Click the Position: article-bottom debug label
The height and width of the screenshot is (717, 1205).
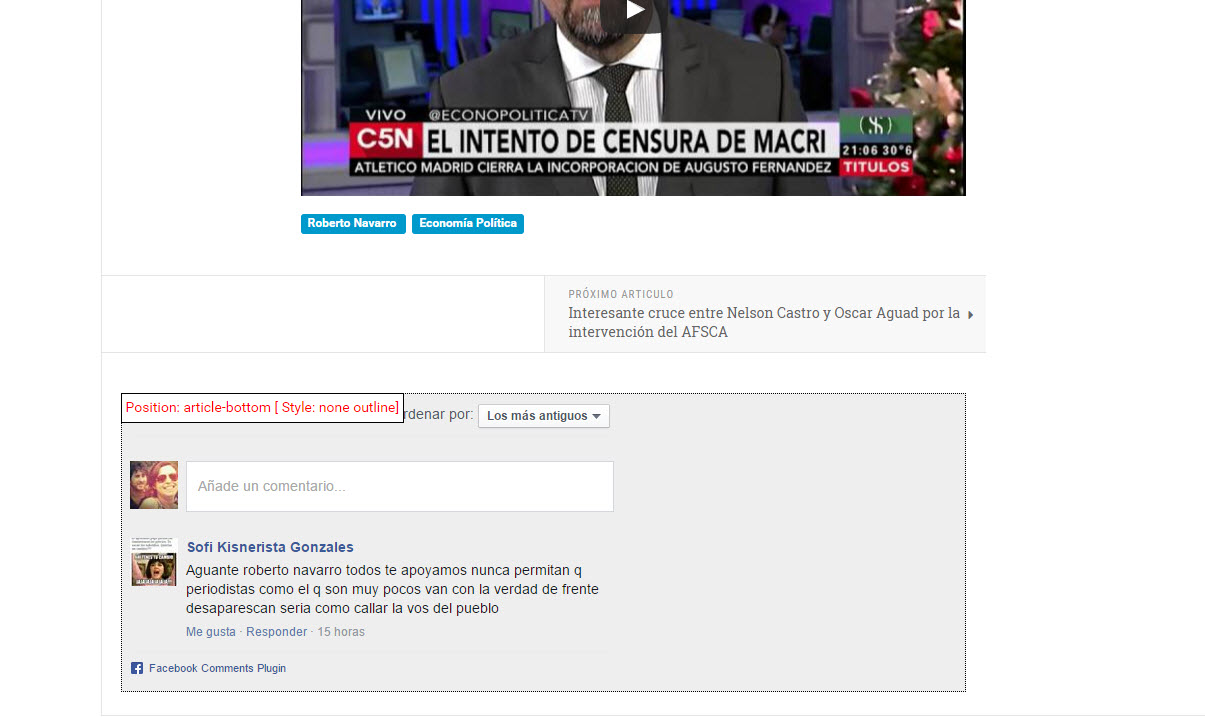click(262, 408)
